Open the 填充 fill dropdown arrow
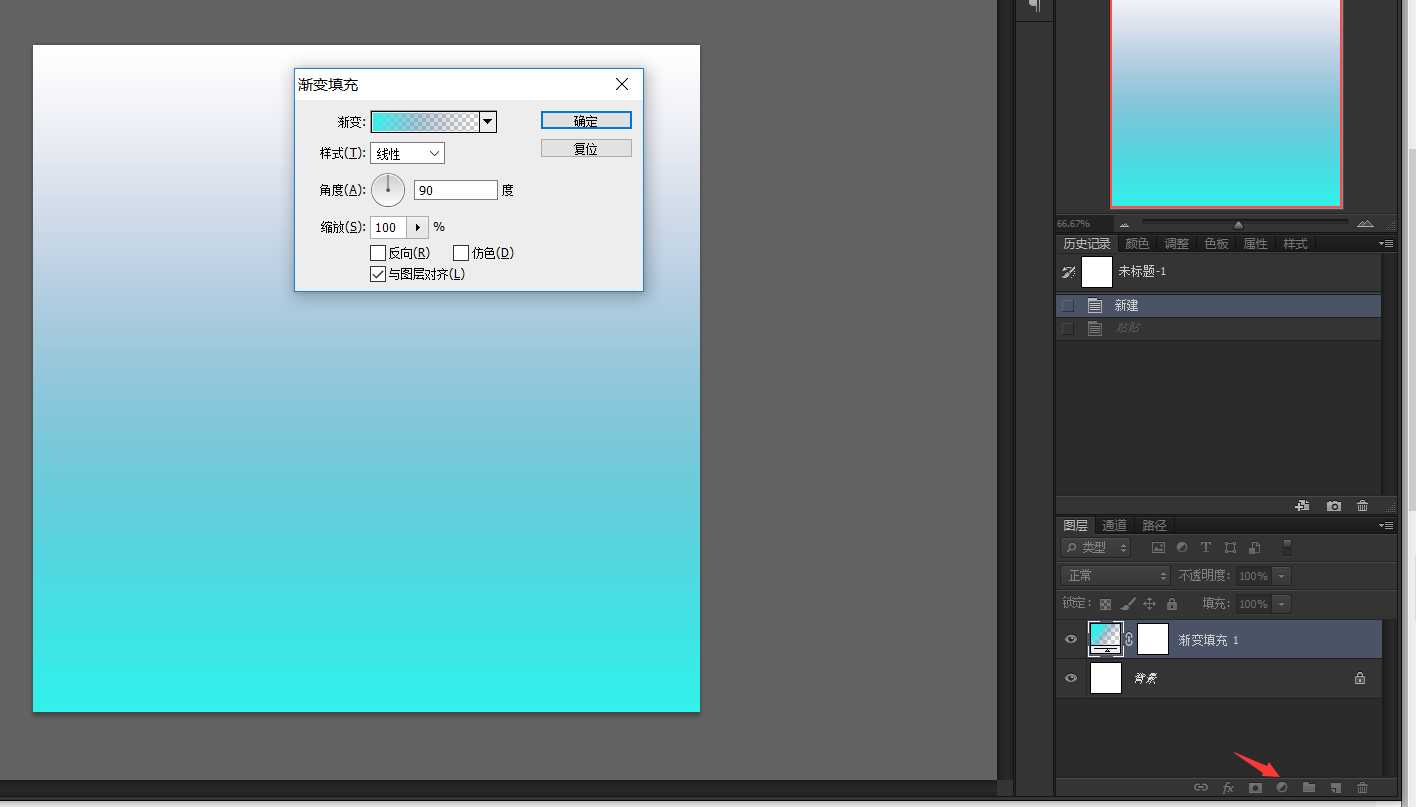 click(x=1282, y=604)
